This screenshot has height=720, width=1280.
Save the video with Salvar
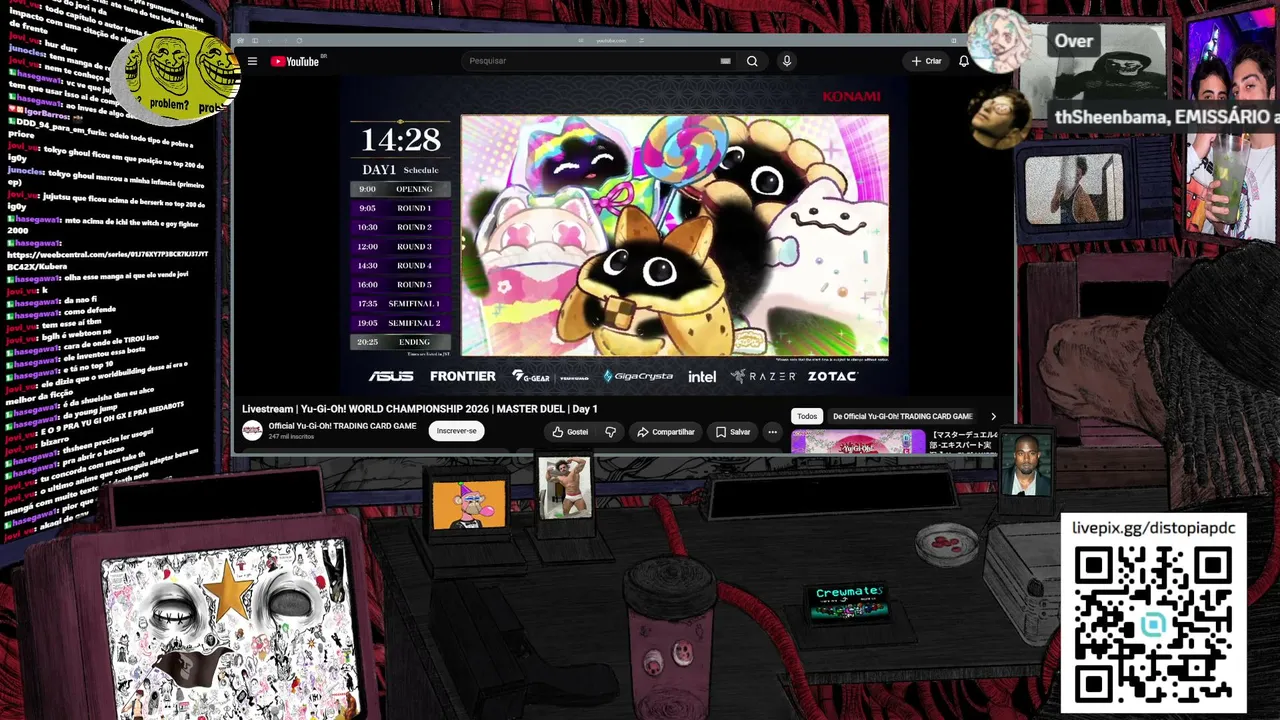click(733, 432)
